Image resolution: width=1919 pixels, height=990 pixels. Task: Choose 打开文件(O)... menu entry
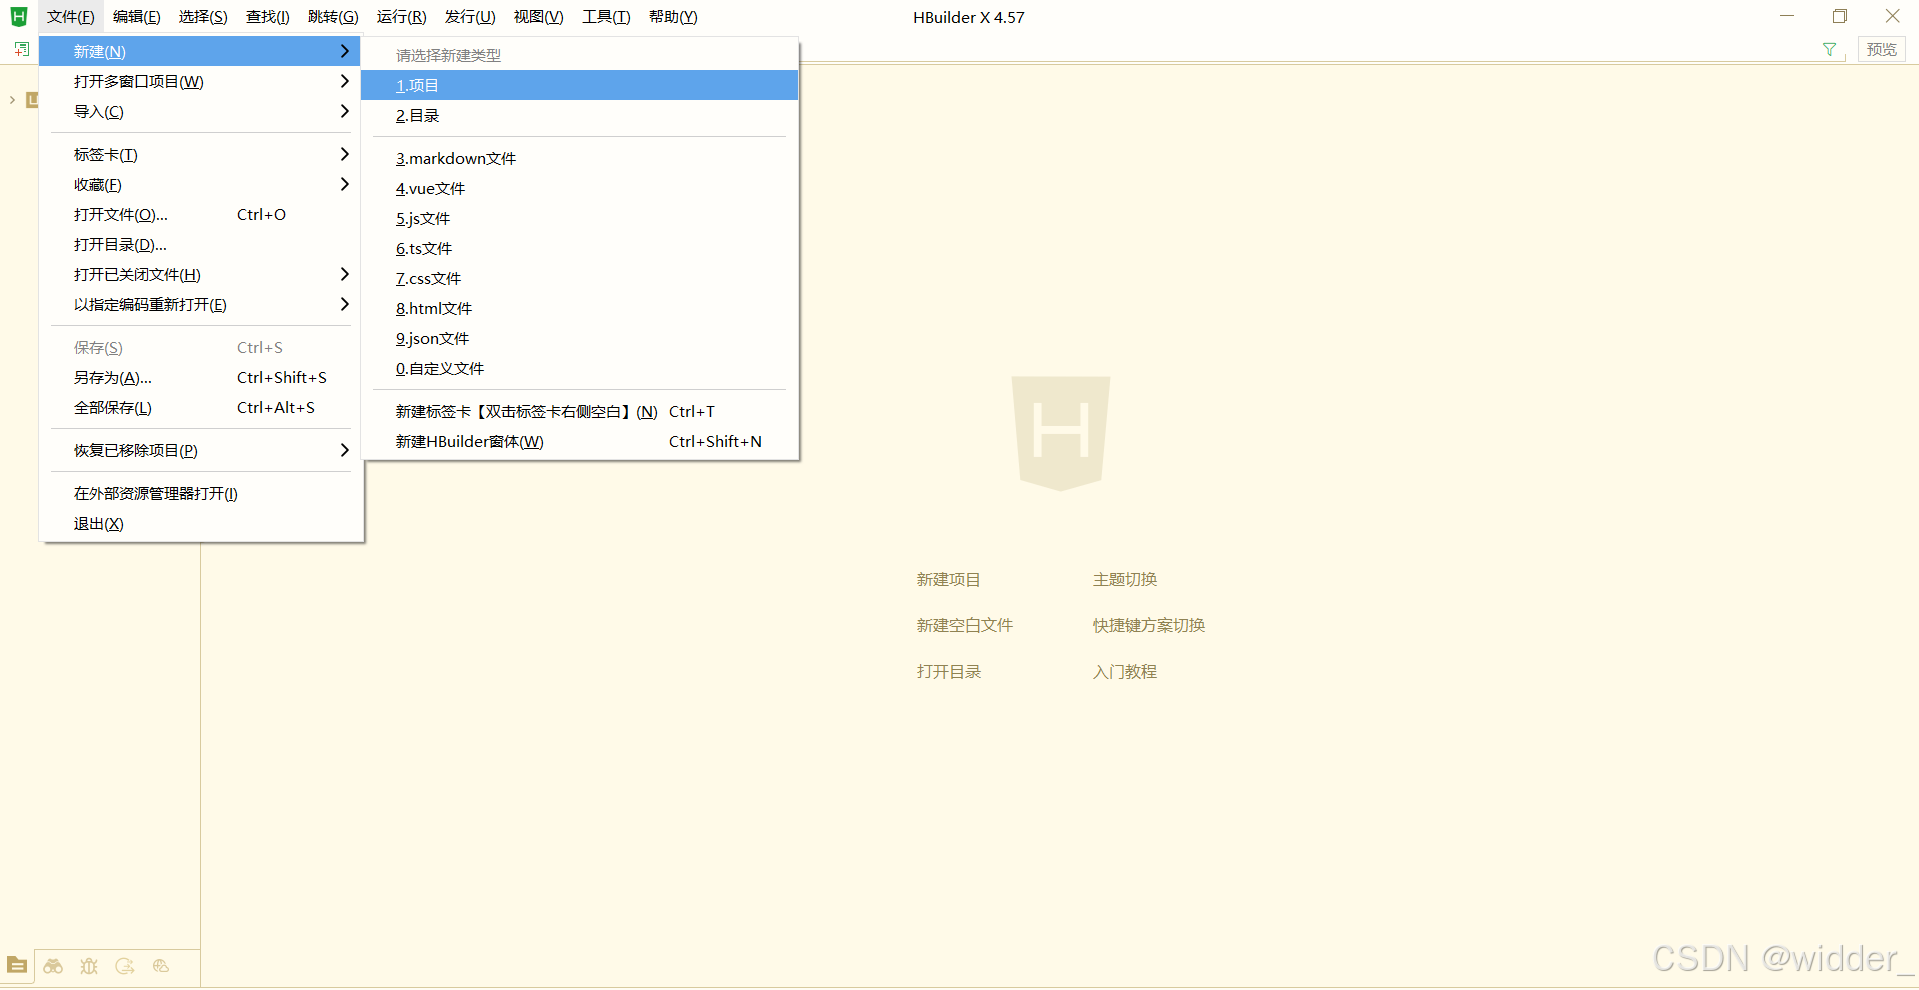(200, 214)
